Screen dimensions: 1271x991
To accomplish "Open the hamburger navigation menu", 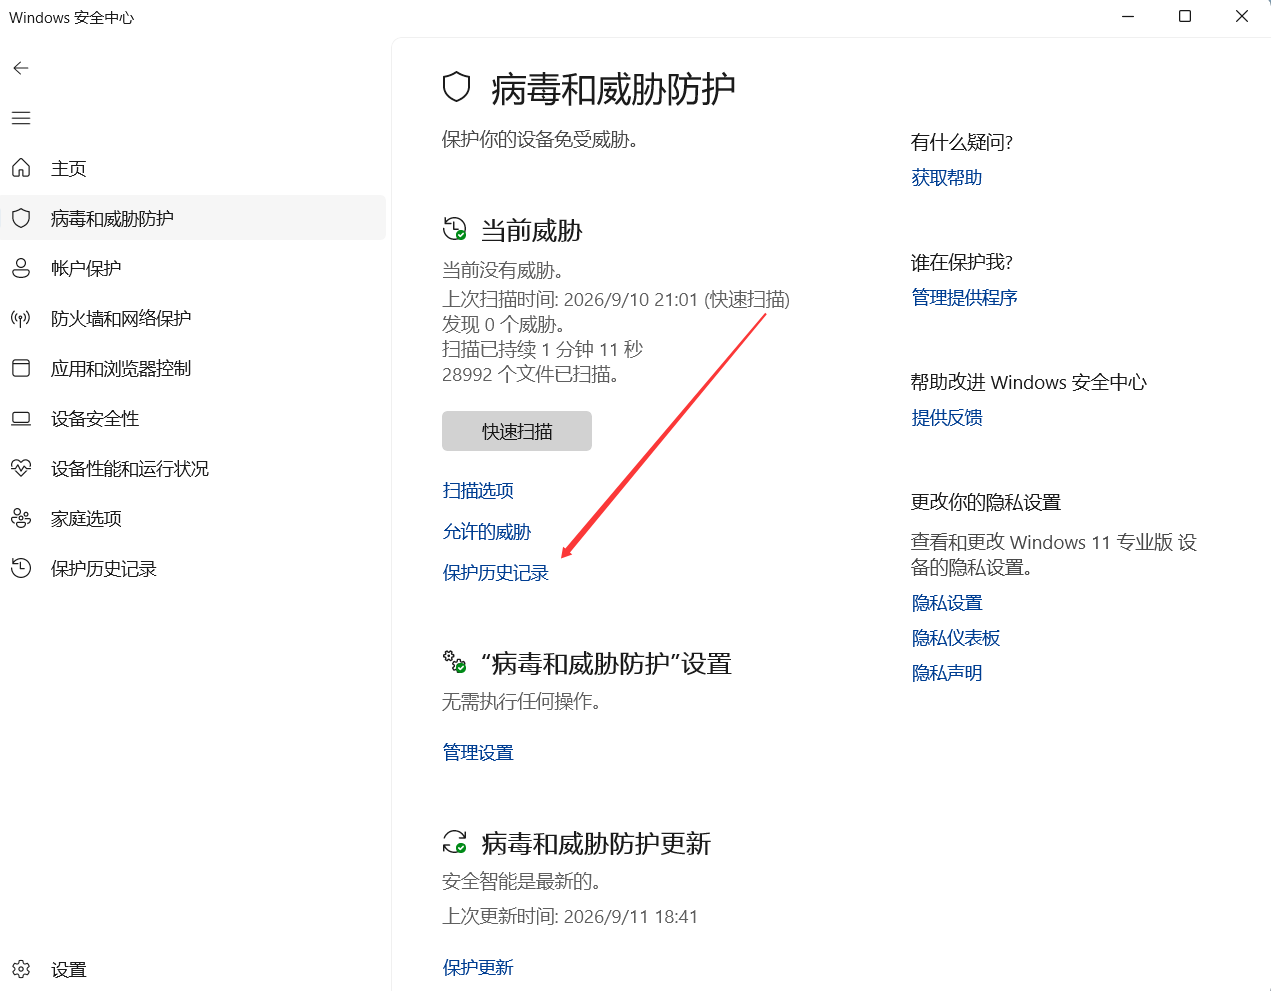I will (21, 118).
